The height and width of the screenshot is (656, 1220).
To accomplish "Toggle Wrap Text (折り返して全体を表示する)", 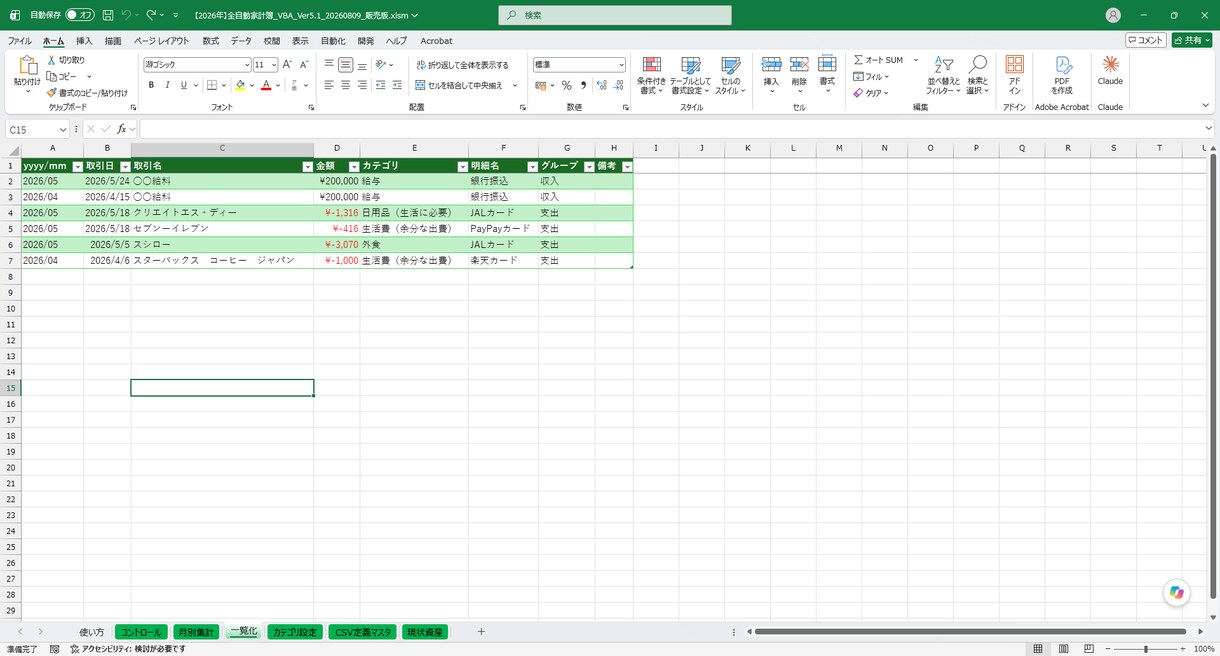I will coord(462,65).
